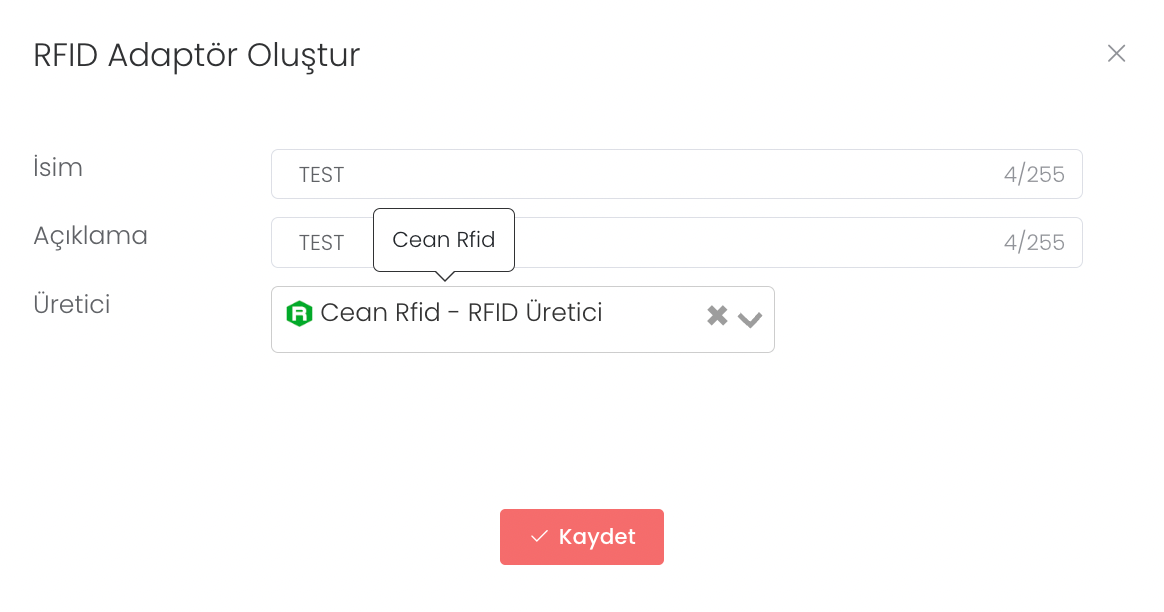Select the 'Cean Rfid - RFID Üretici' value text
Screen dimensions: 1164x612
tap(461, 313)
